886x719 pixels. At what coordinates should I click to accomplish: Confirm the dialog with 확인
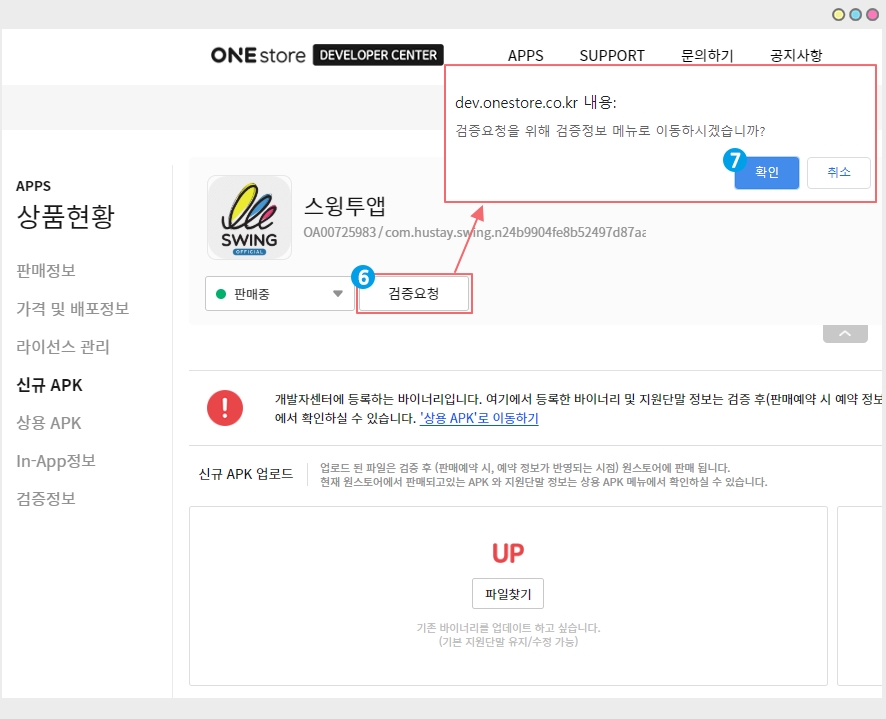[x=766, y=172]
